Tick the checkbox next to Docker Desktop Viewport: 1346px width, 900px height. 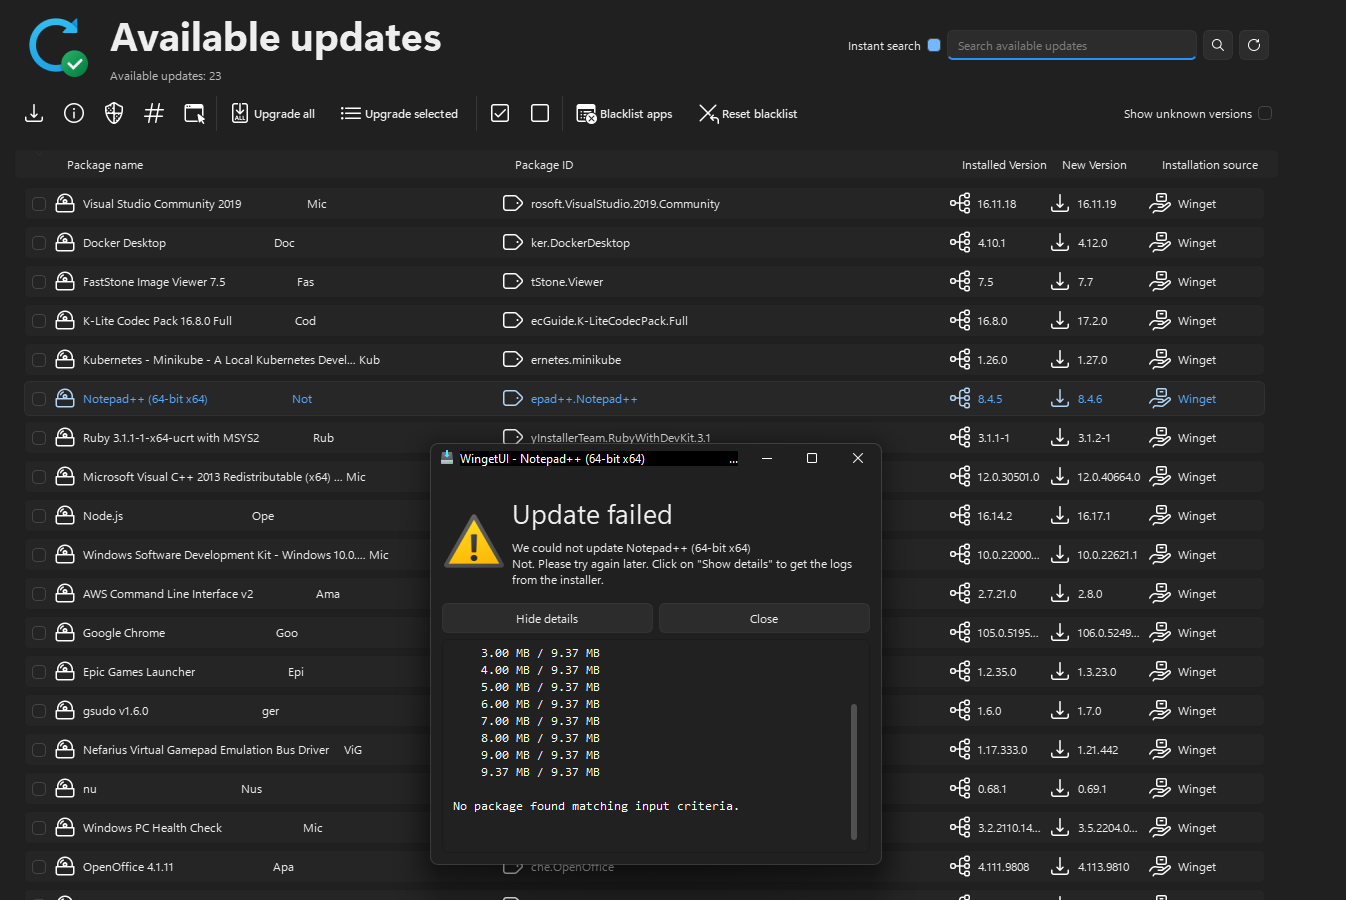(x=39, y=242)
